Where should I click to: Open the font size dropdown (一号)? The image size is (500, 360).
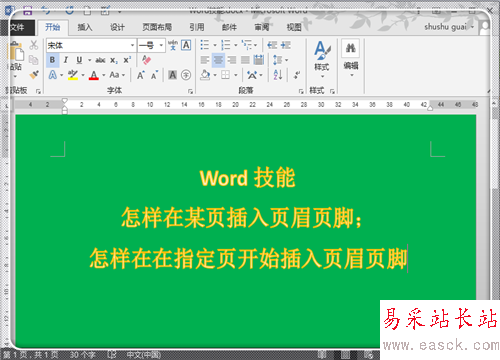[161, 45]
